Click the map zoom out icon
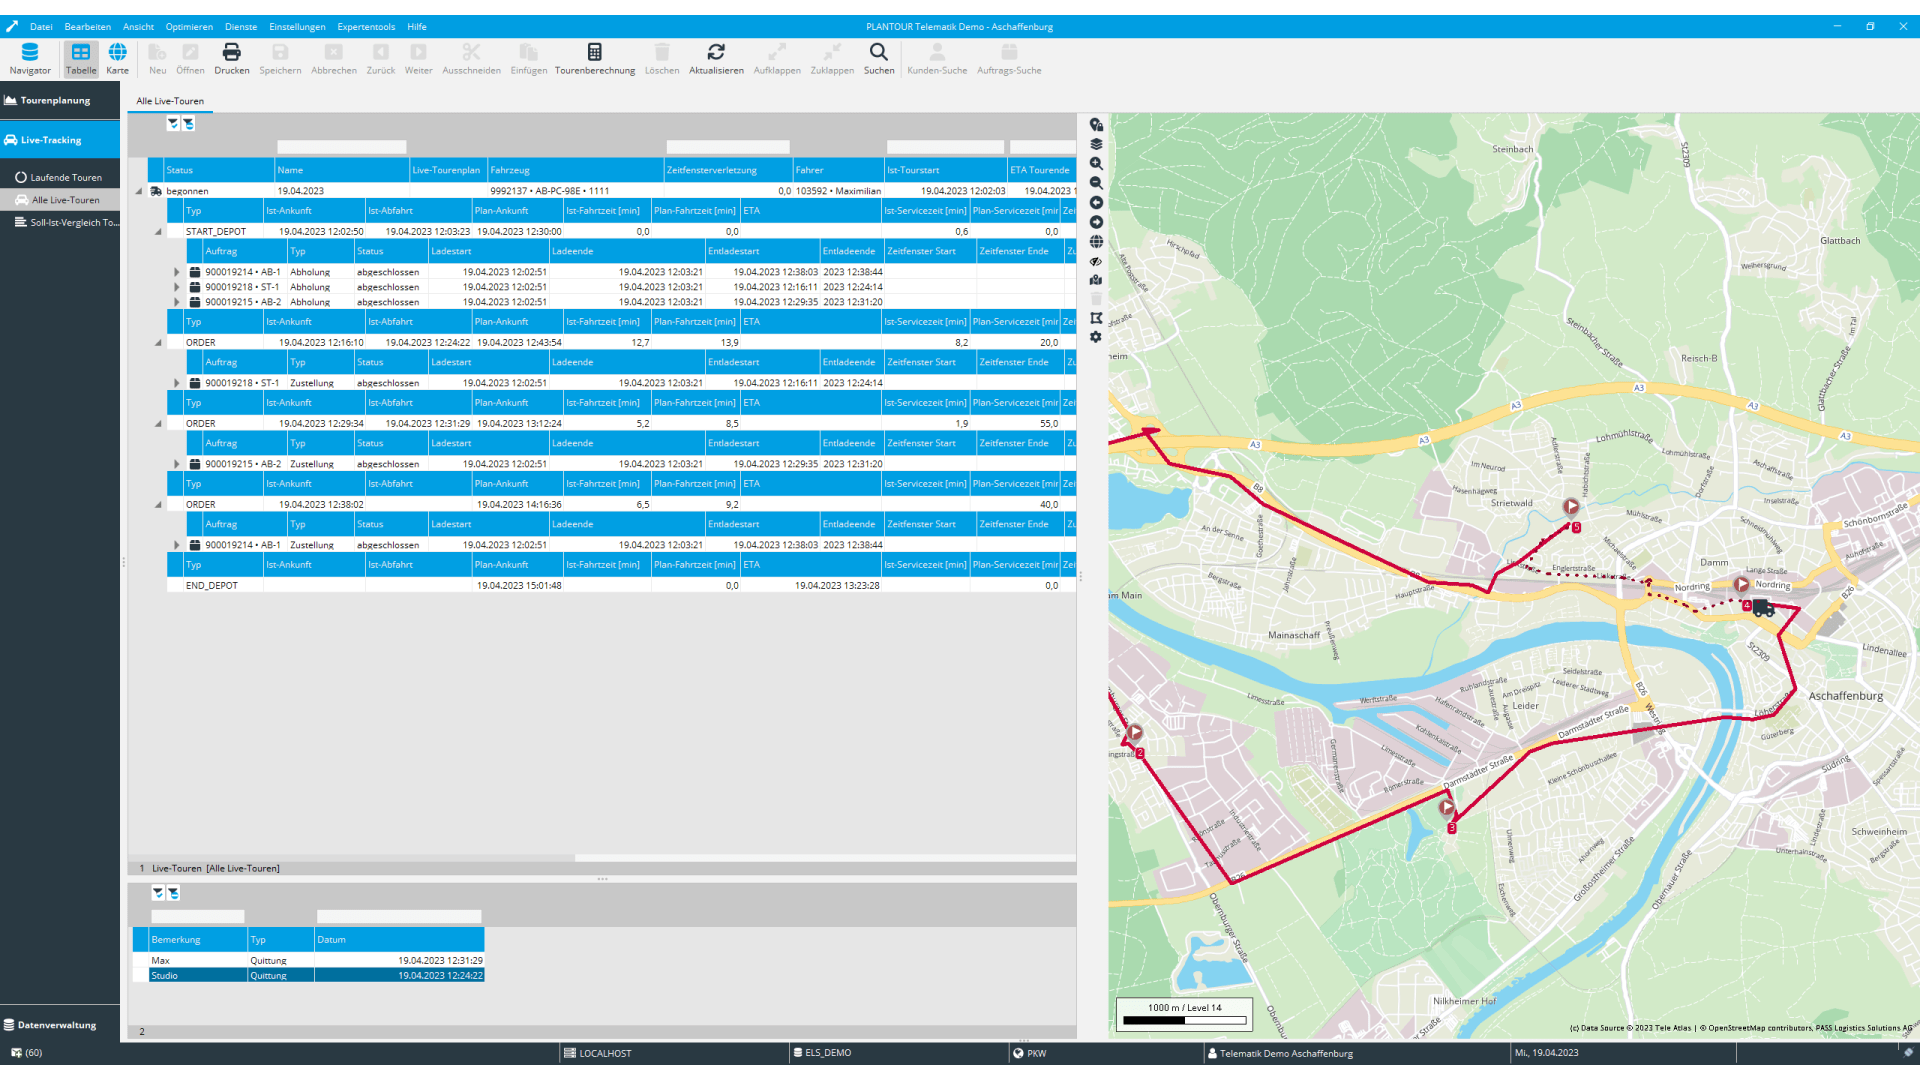 (1096, 183)
